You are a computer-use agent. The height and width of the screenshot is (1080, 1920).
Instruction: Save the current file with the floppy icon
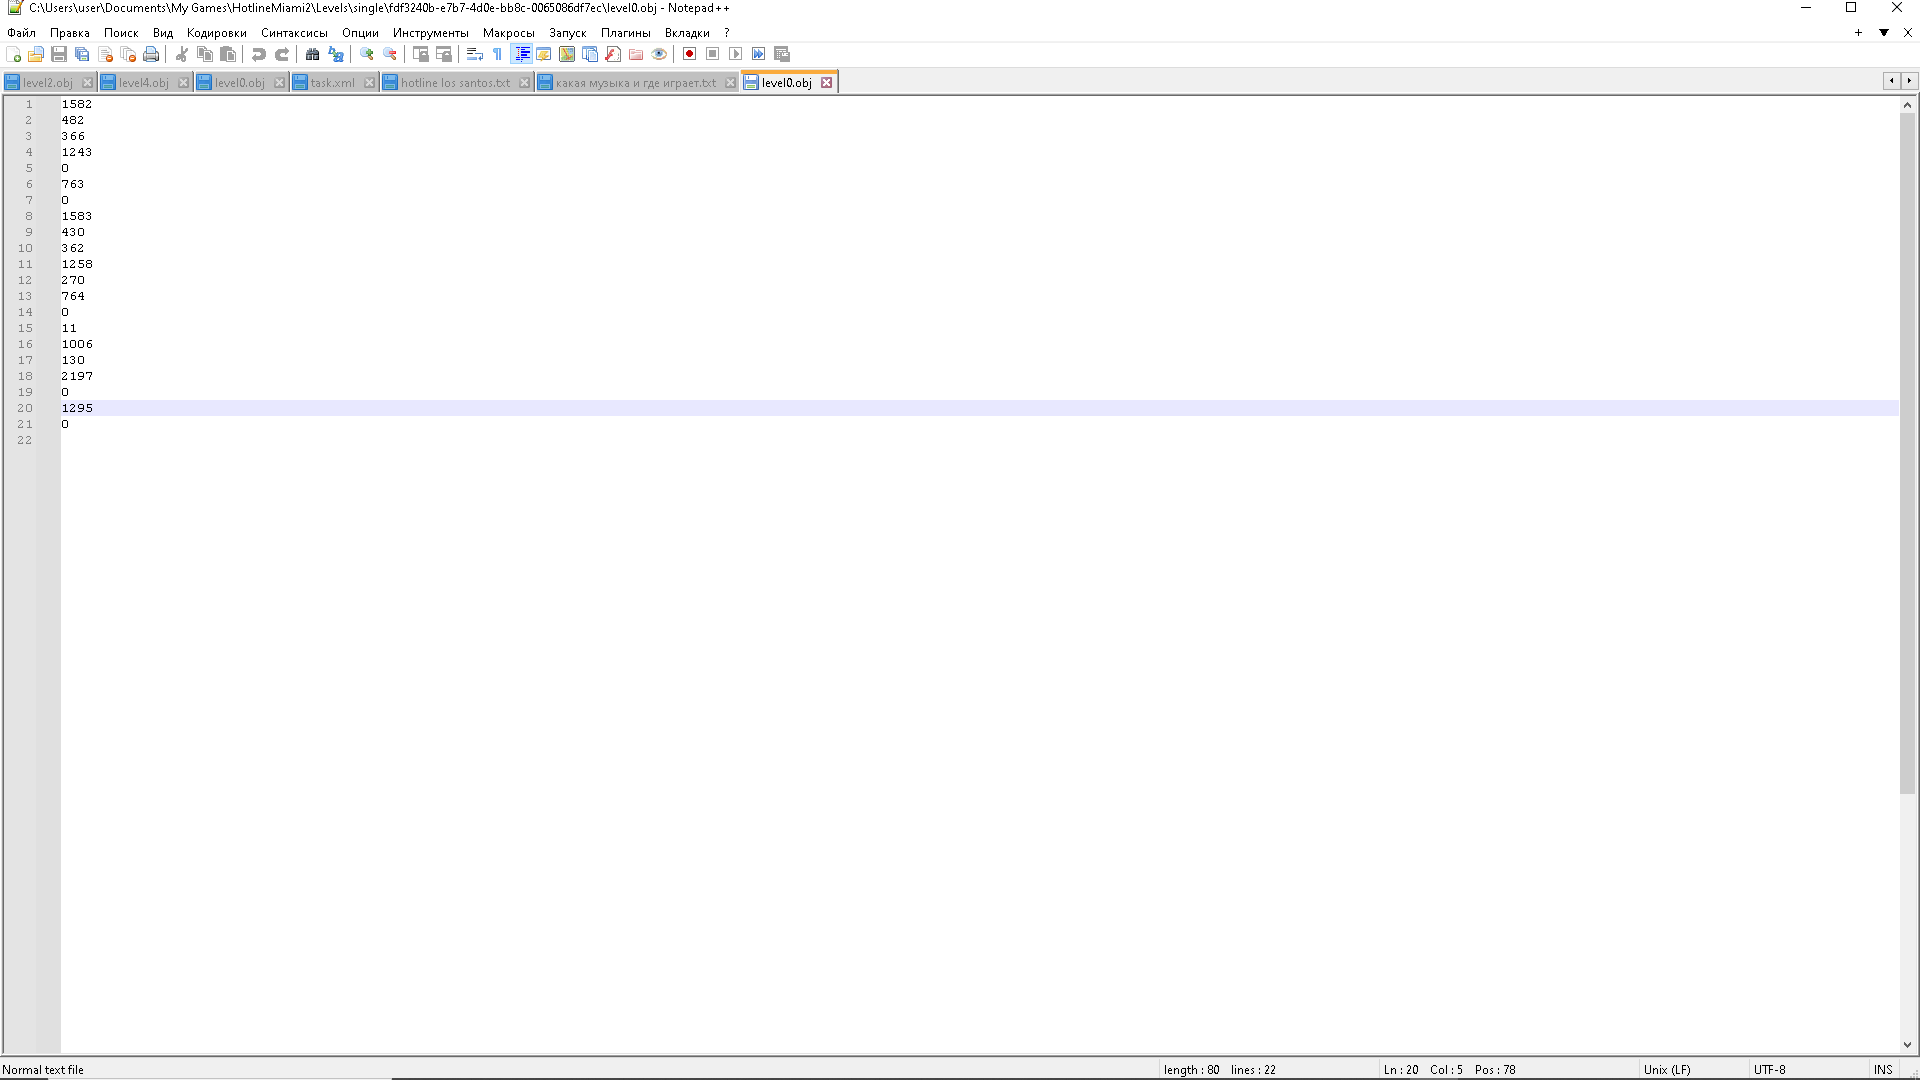click(x=59, y=54)
